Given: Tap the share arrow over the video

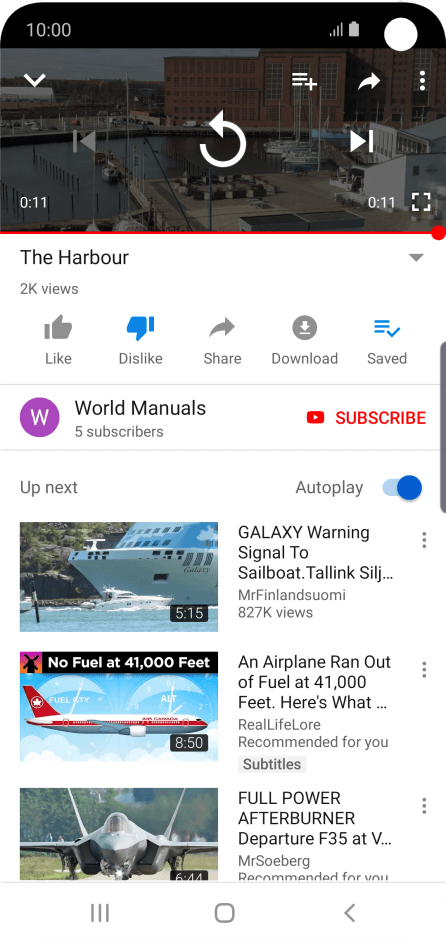Looking at the screenshot, I should coord(369,81).
